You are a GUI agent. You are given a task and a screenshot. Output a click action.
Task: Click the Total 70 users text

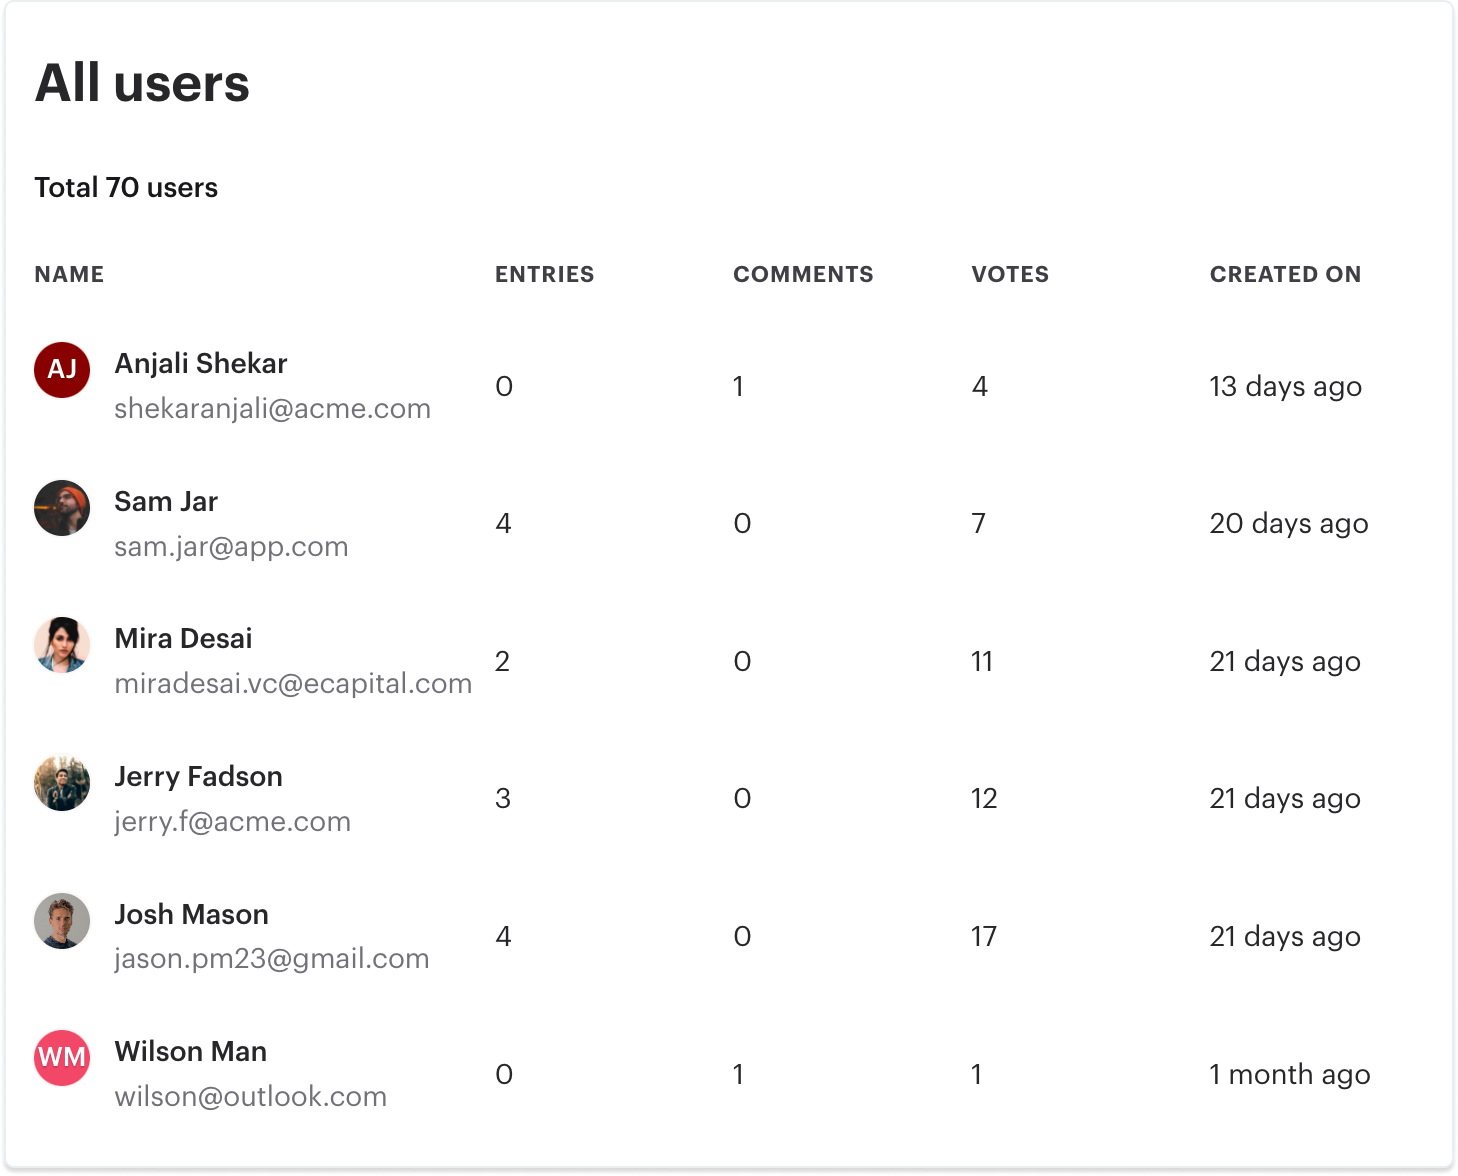tap(126, 188)
